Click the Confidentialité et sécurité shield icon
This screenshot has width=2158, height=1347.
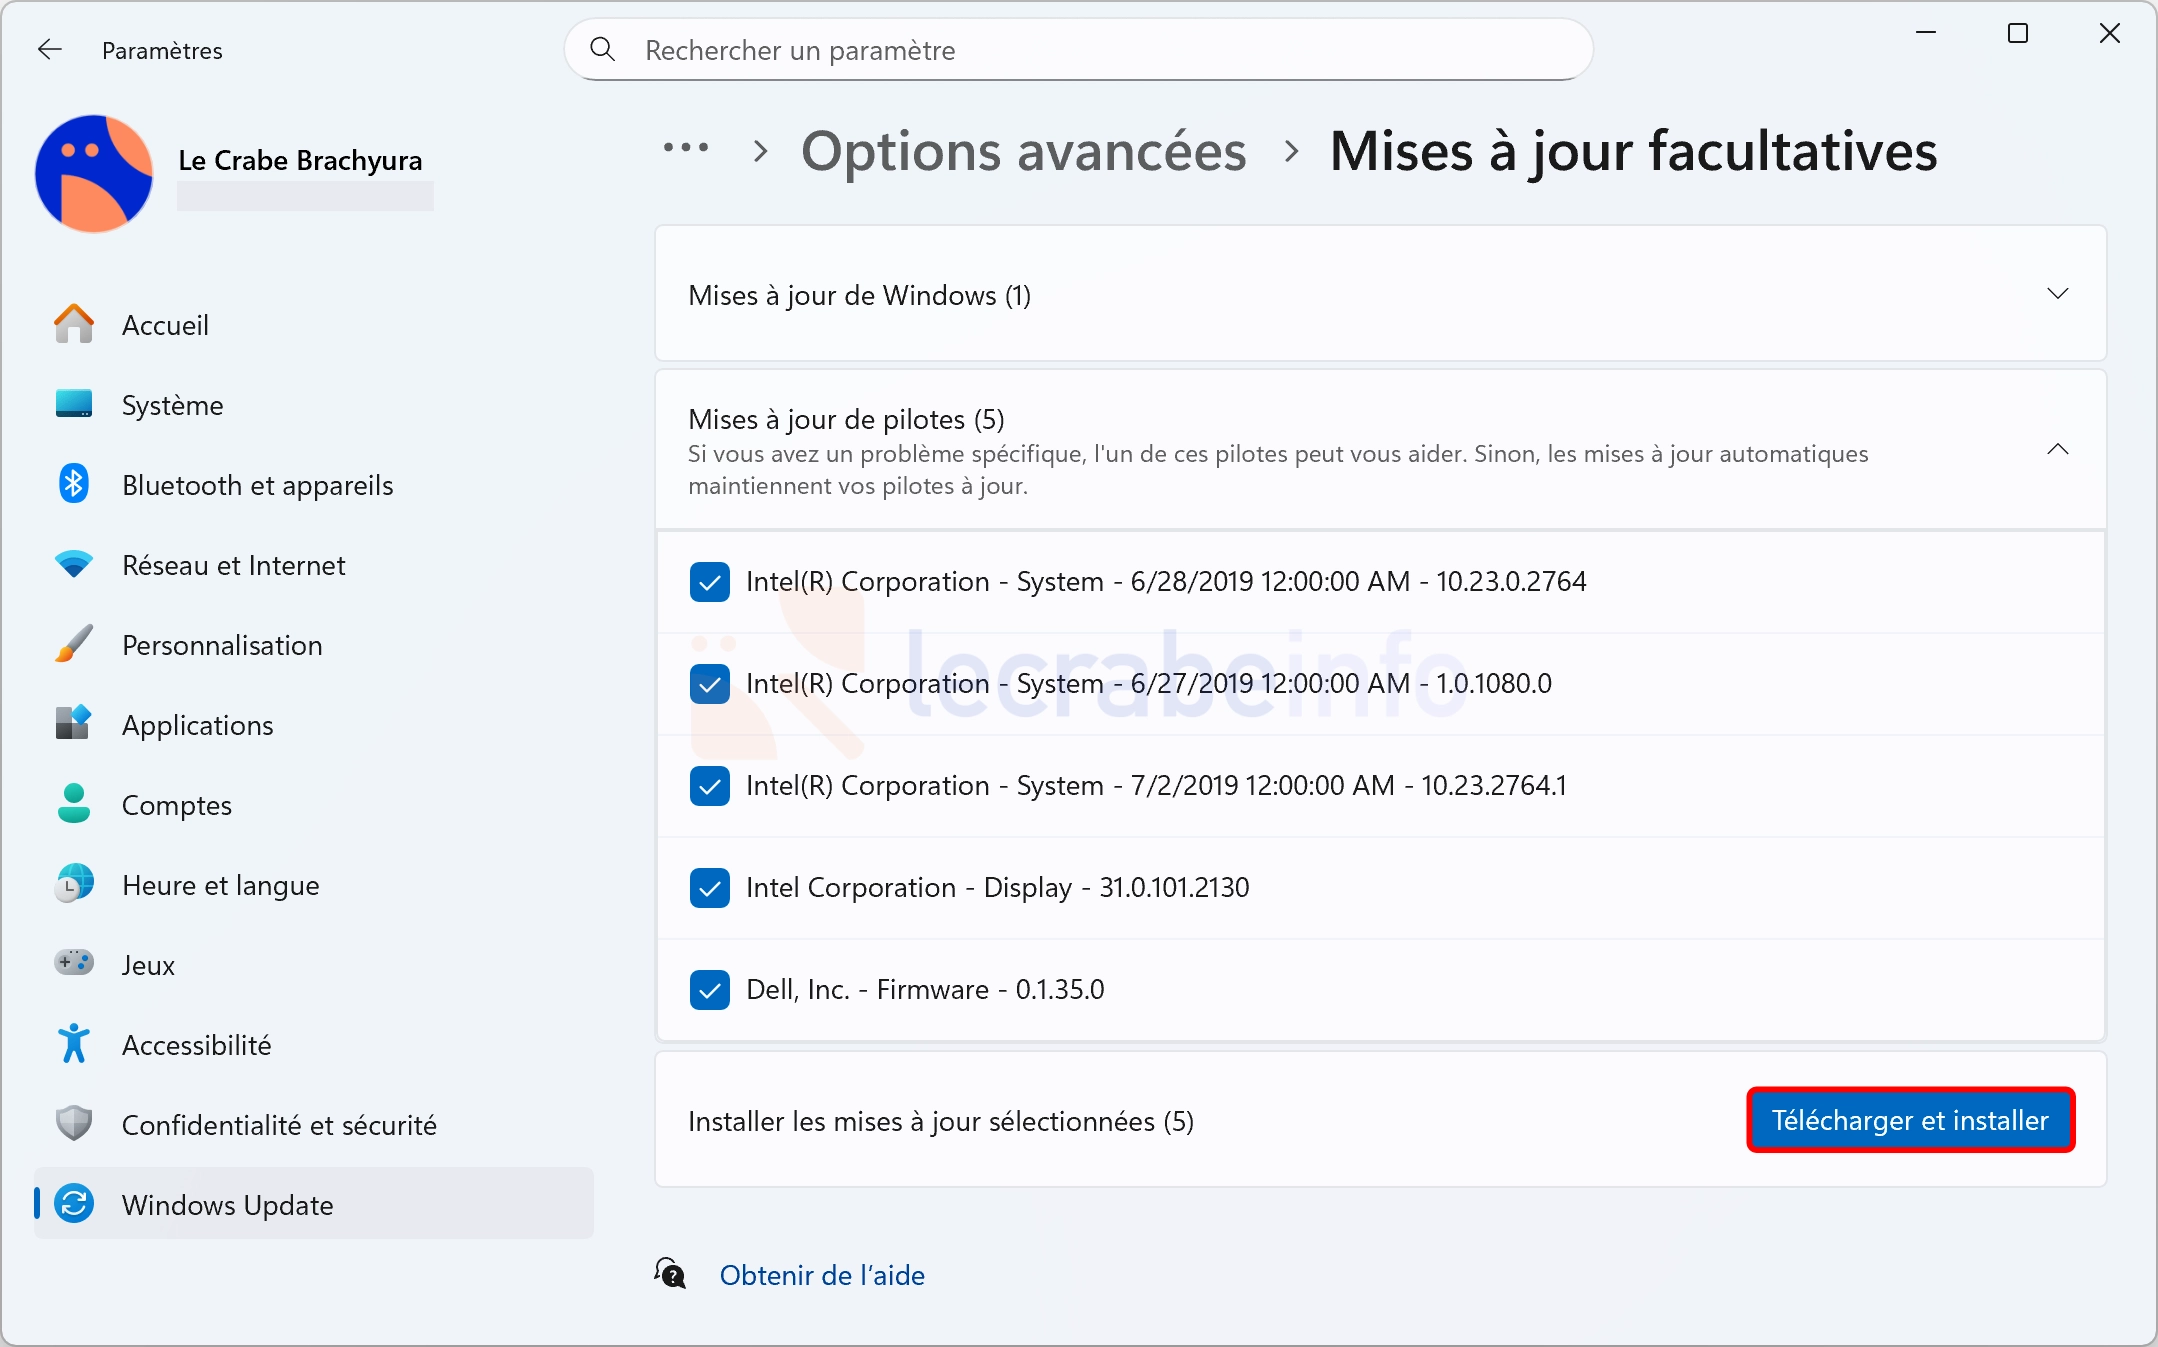coord(74,1124)
